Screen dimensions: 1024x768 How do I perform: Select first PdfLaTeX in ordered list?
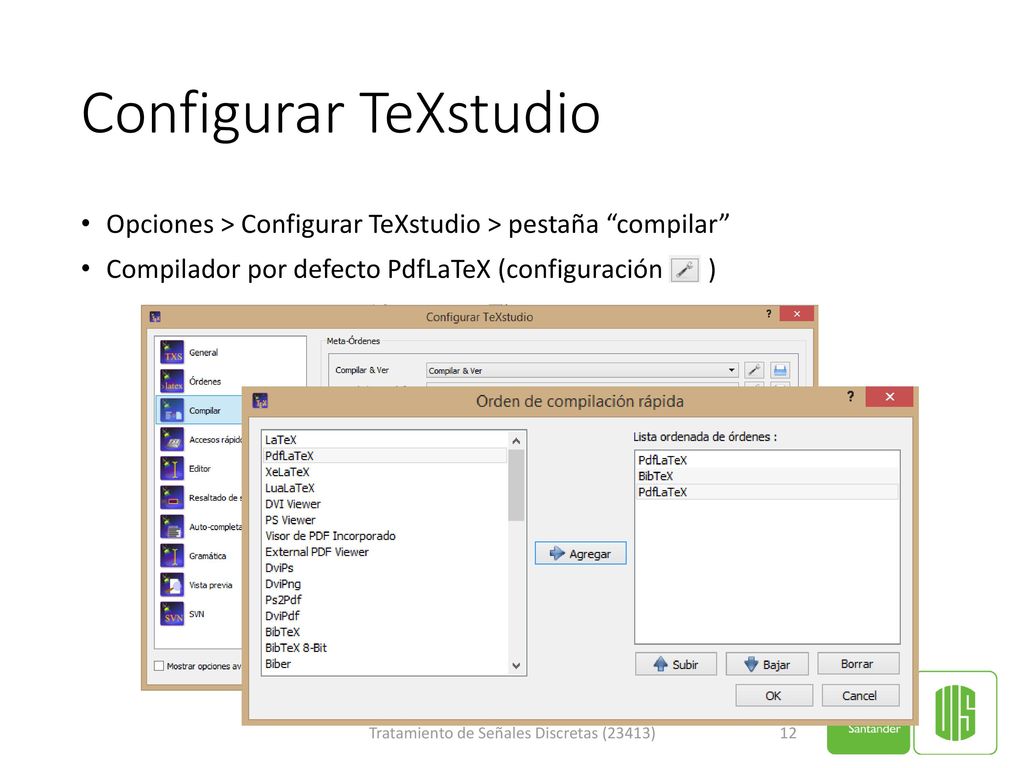point(767,460)
